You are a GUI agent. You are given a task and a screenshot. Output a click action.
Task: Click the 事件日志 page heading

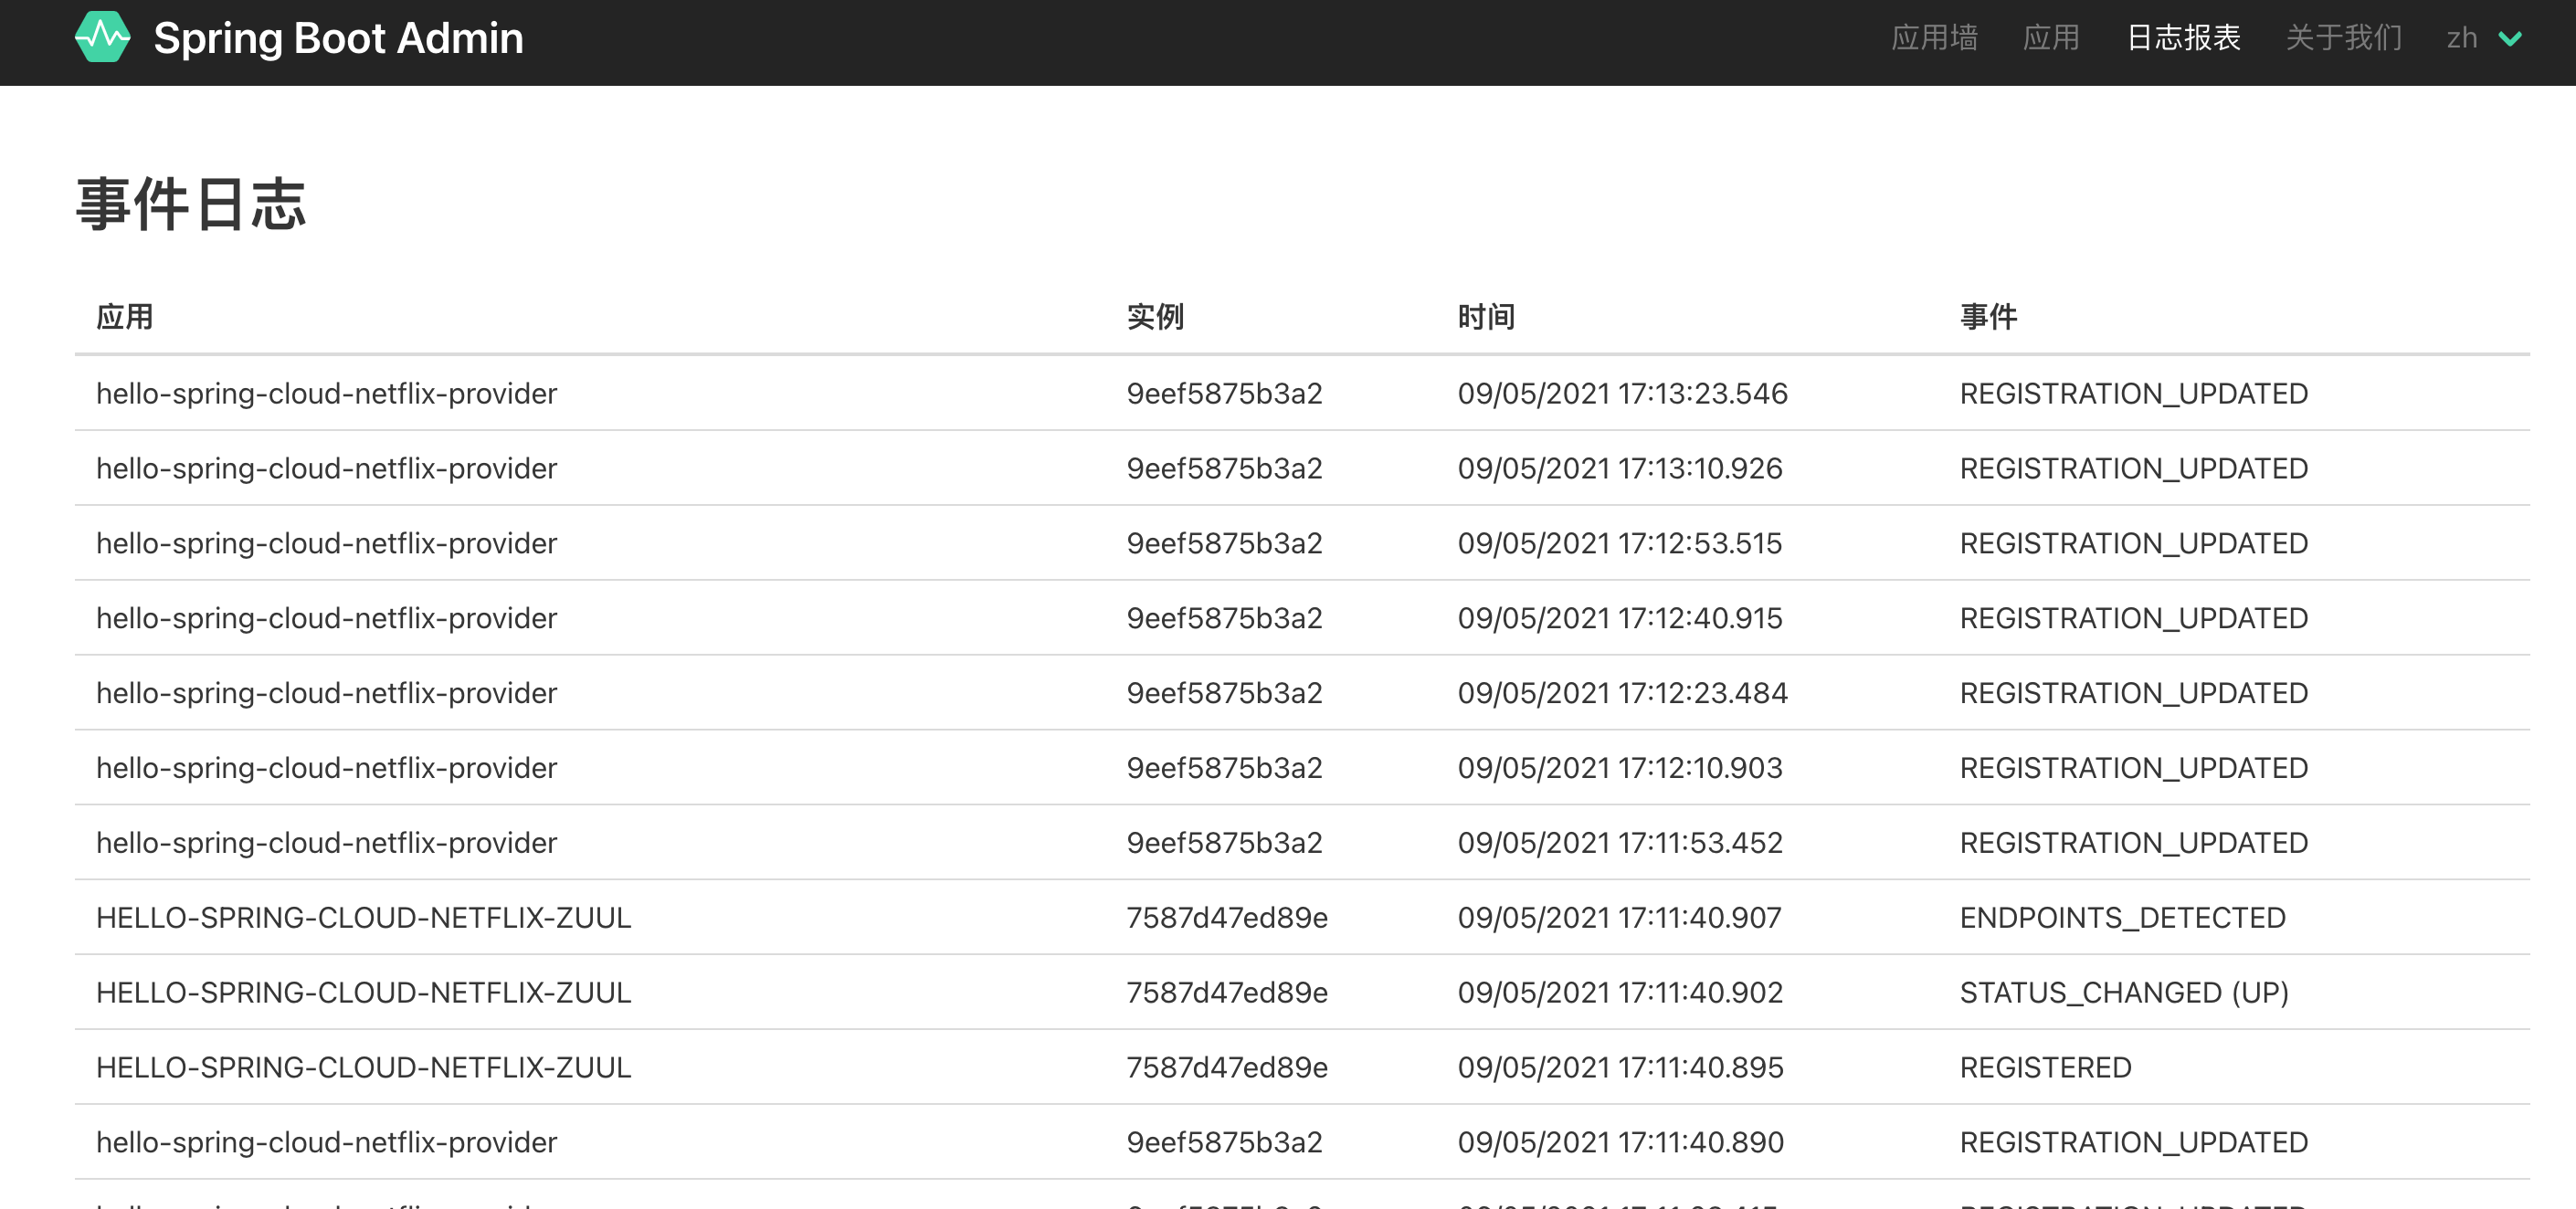(191, 204)
